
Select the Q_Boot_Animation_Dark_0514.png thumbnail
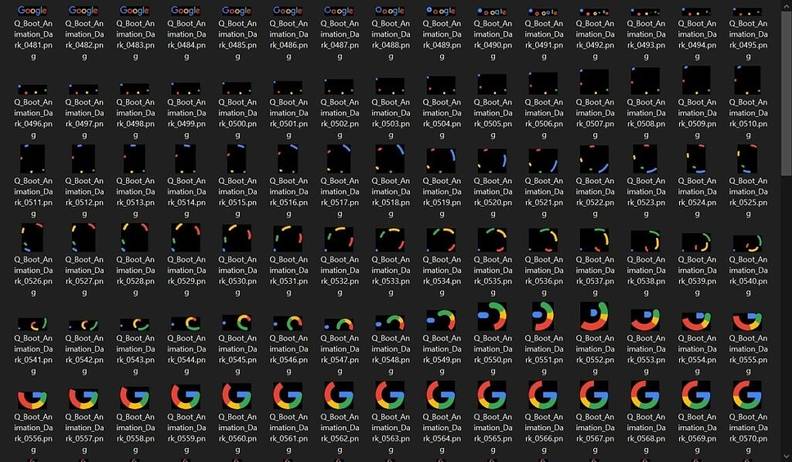(186, 159)
